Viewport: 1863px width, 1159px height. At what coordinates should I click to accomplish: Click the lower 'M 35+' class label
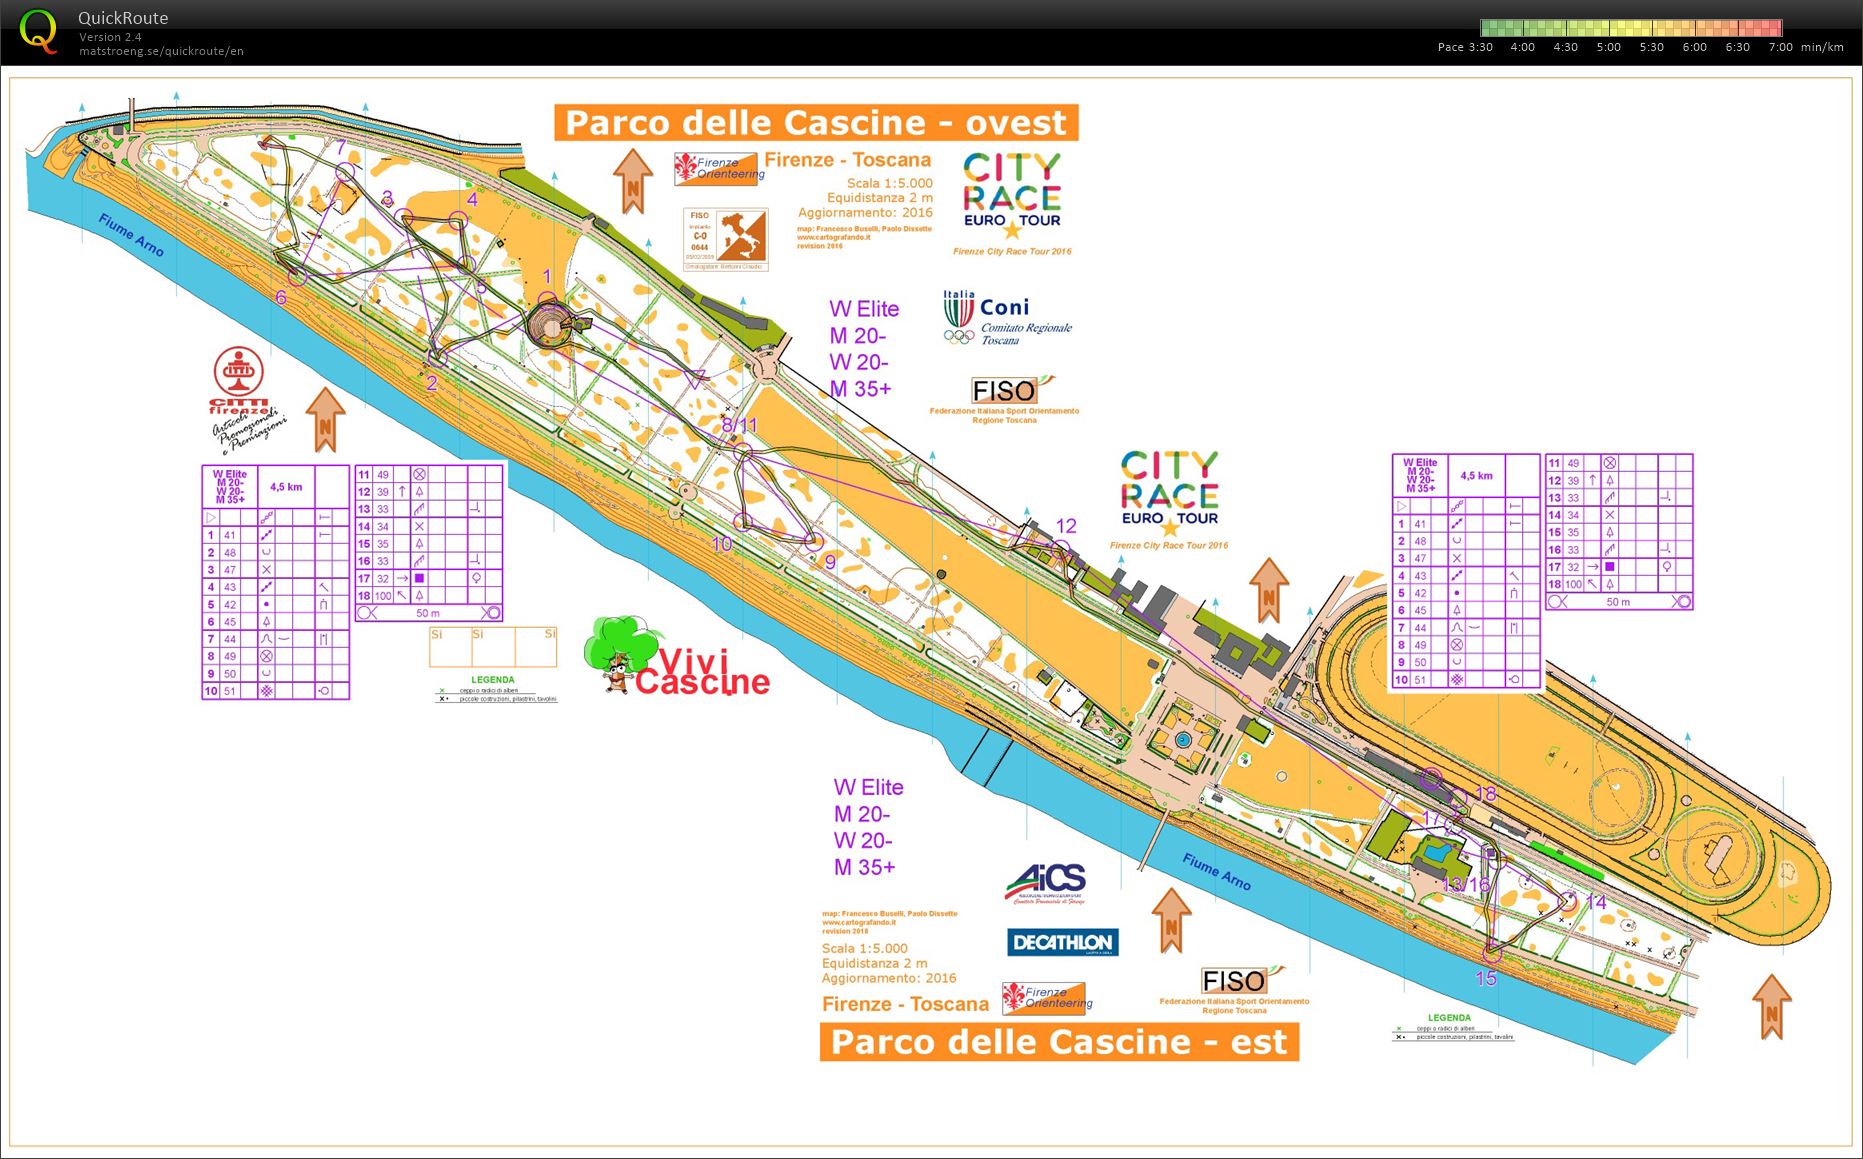[x=864, y=867]
